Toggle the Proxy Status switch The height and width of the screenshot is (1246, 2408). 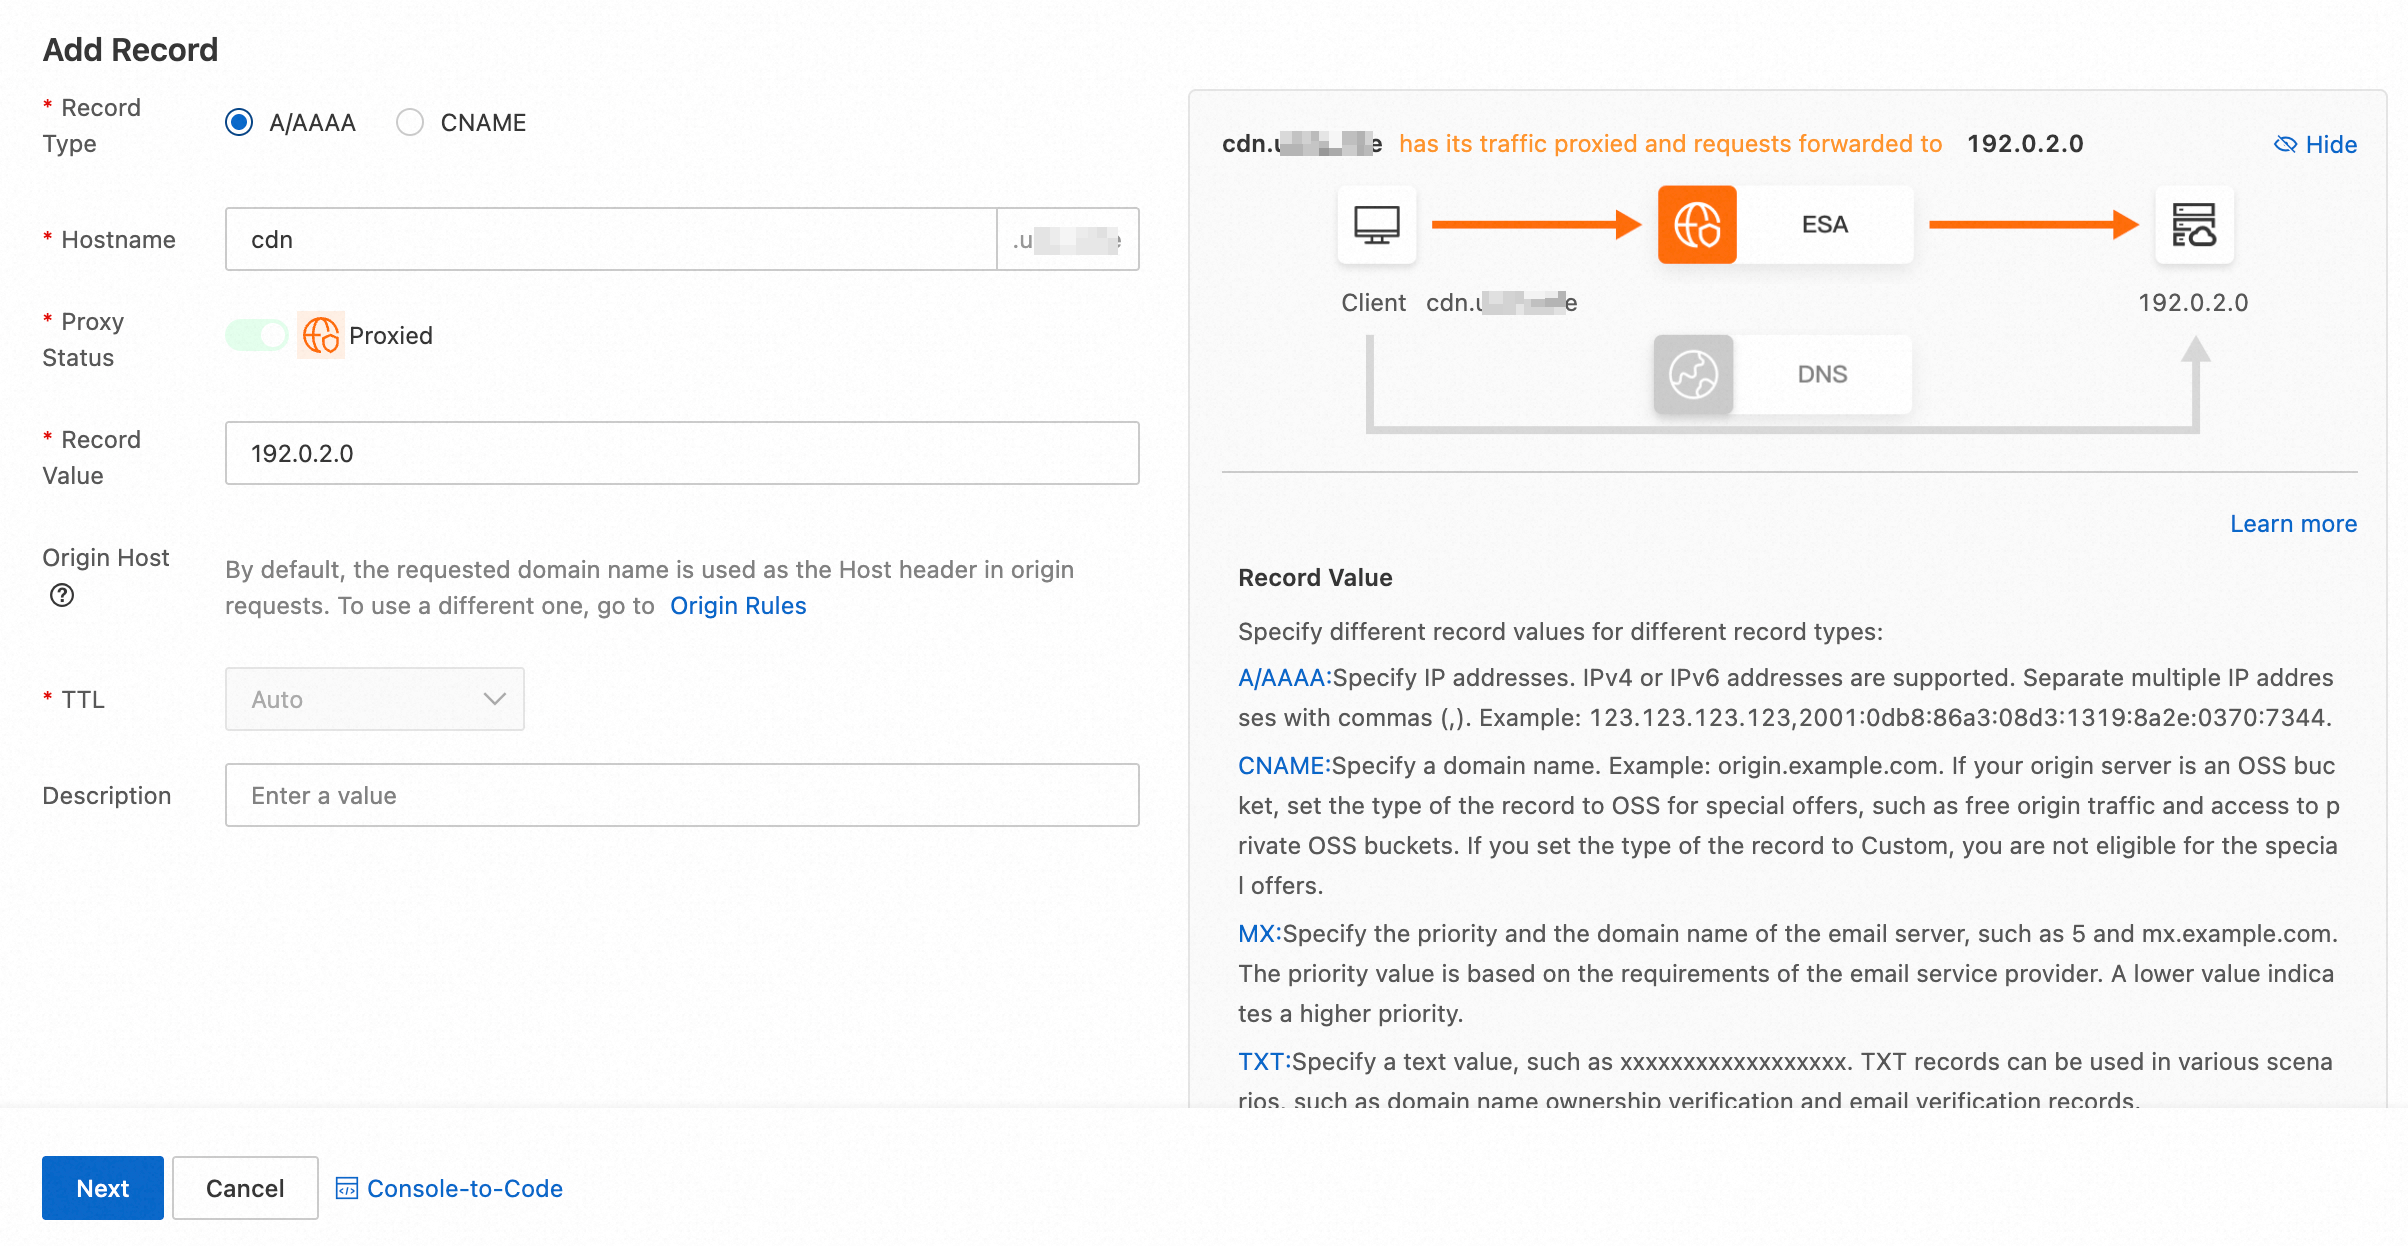[x=257, y=336]
